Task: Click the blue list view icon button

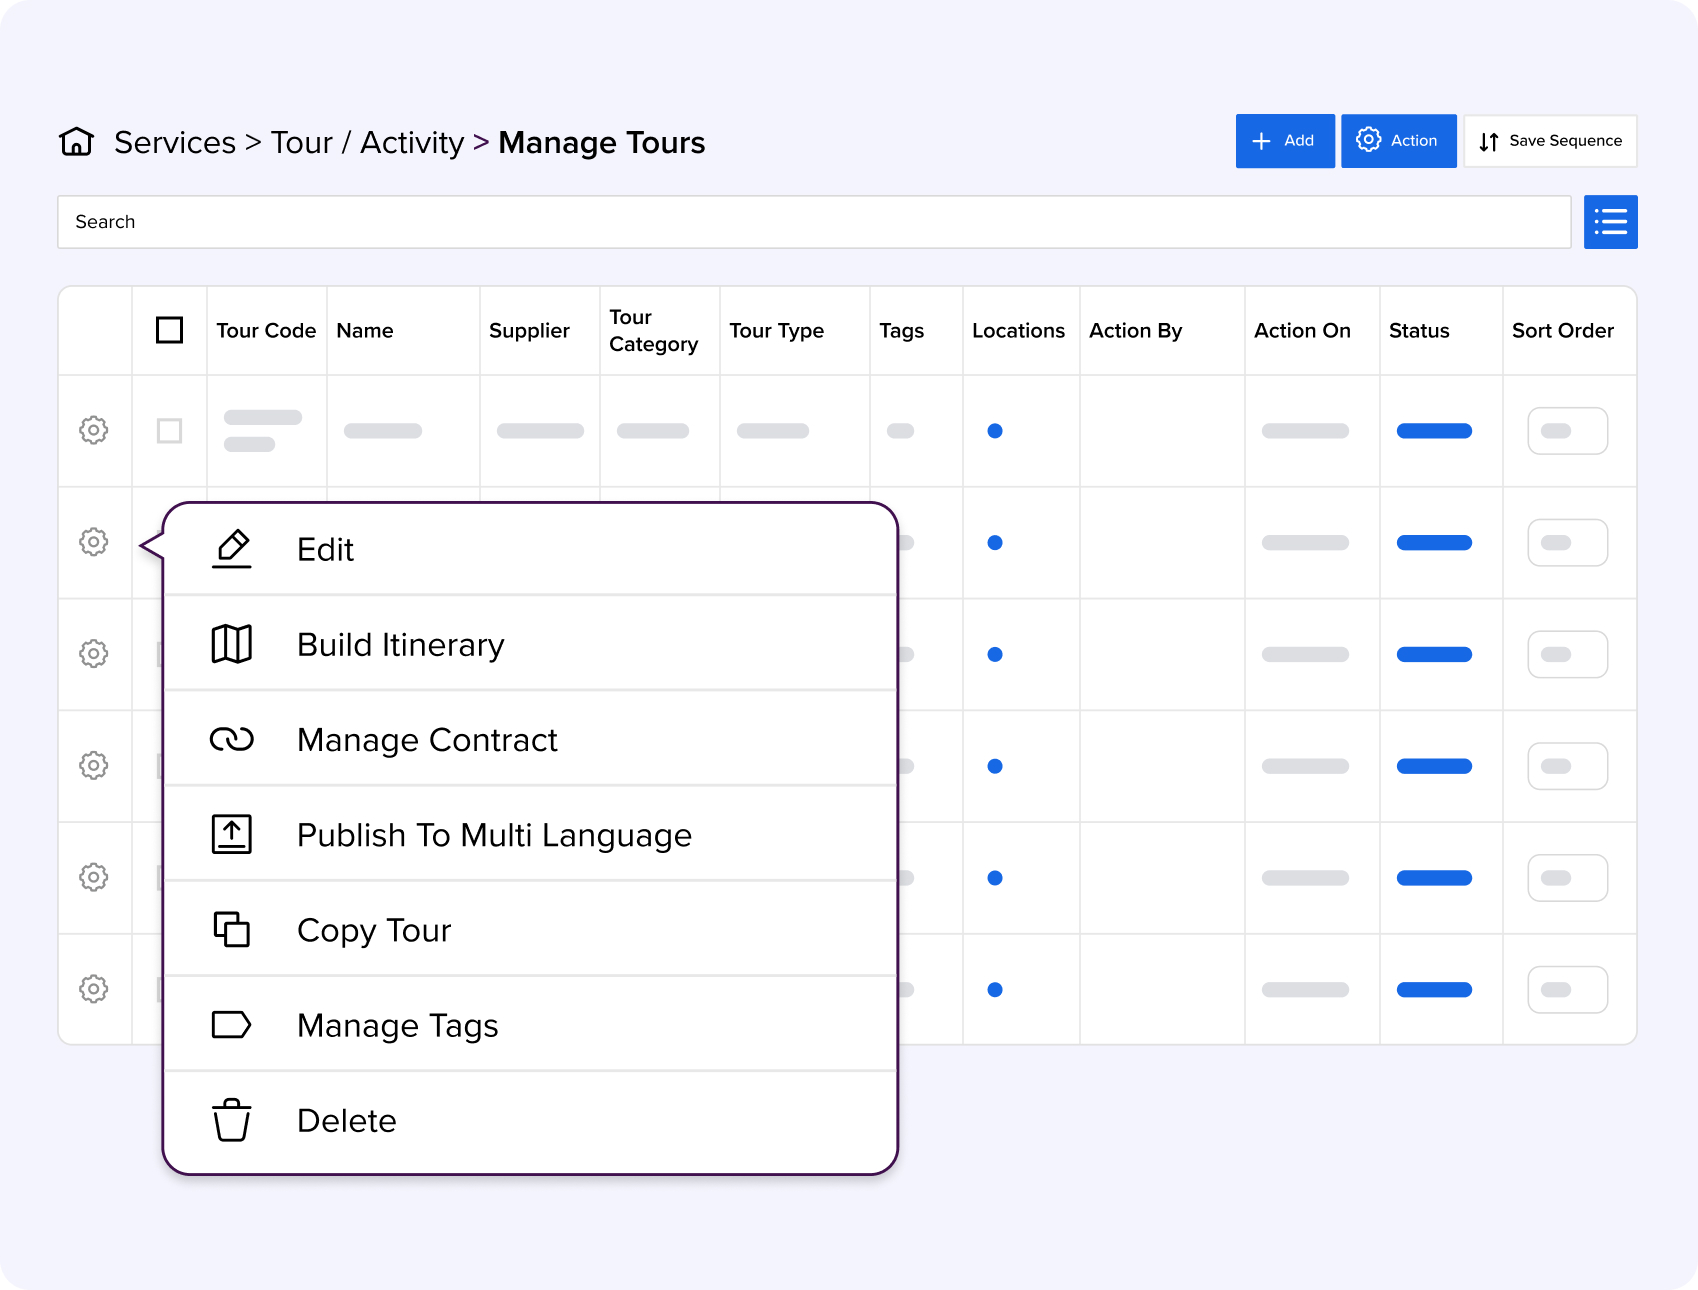Action: (x=1610, y=222)
